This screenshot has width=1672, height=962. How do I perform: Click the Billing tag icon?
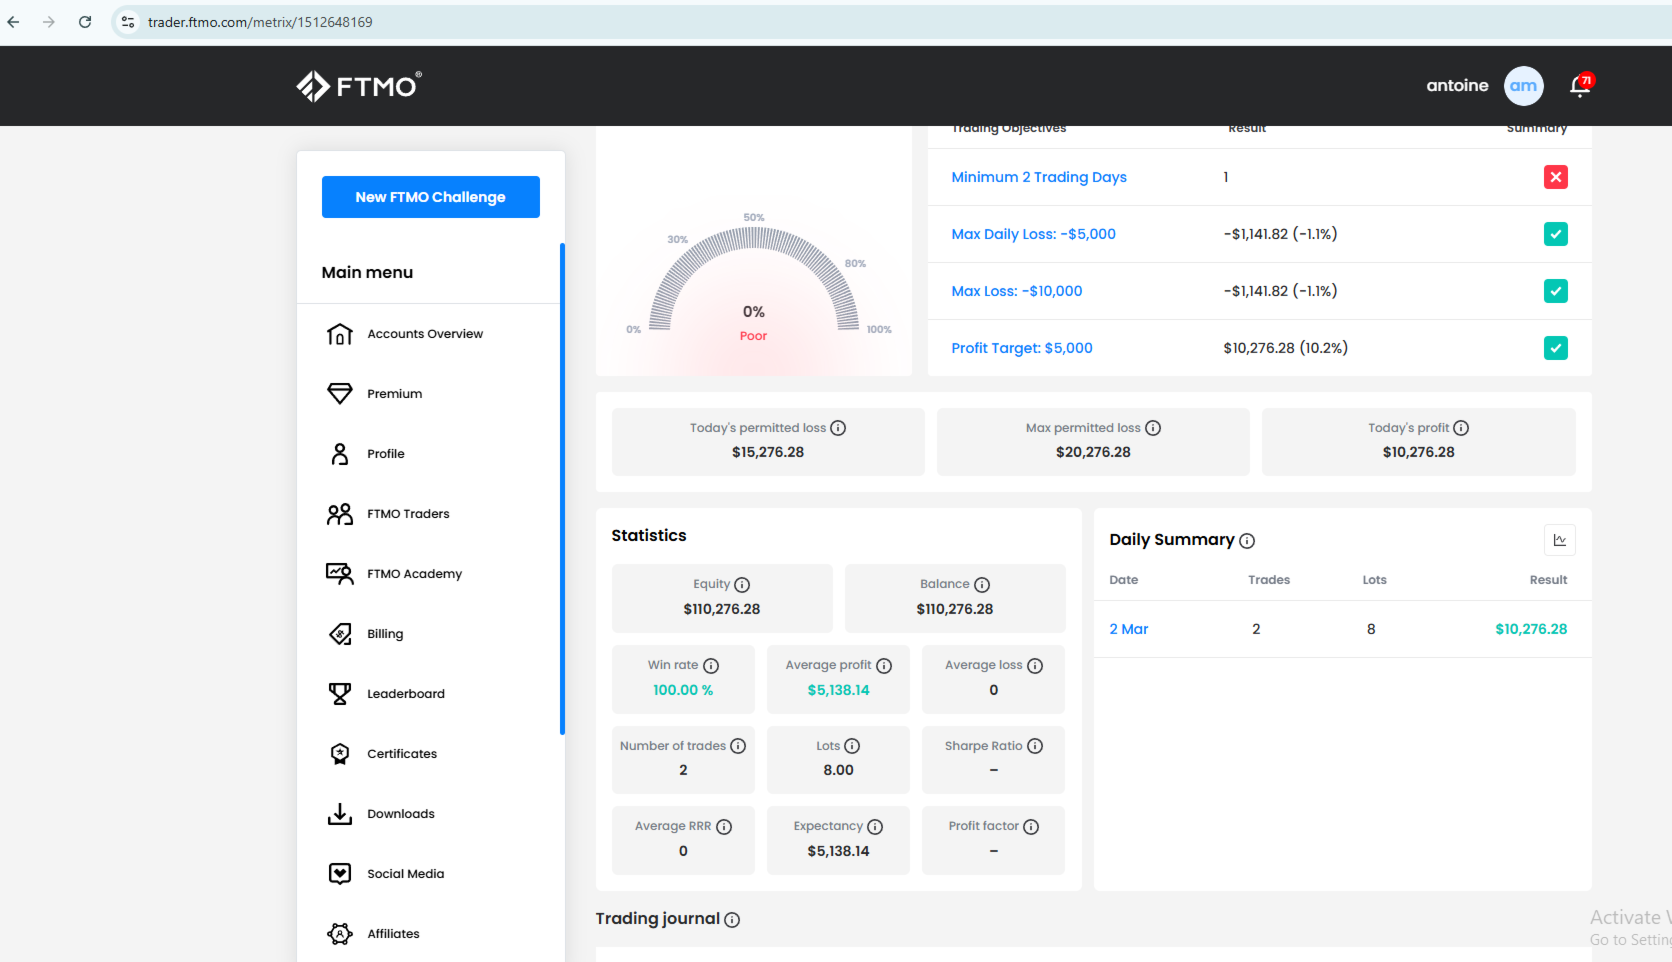click(340, 634)
